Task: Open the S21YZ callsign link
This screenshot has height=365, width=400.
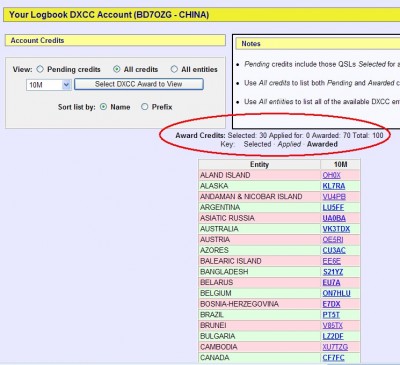Action: [333, 272]
